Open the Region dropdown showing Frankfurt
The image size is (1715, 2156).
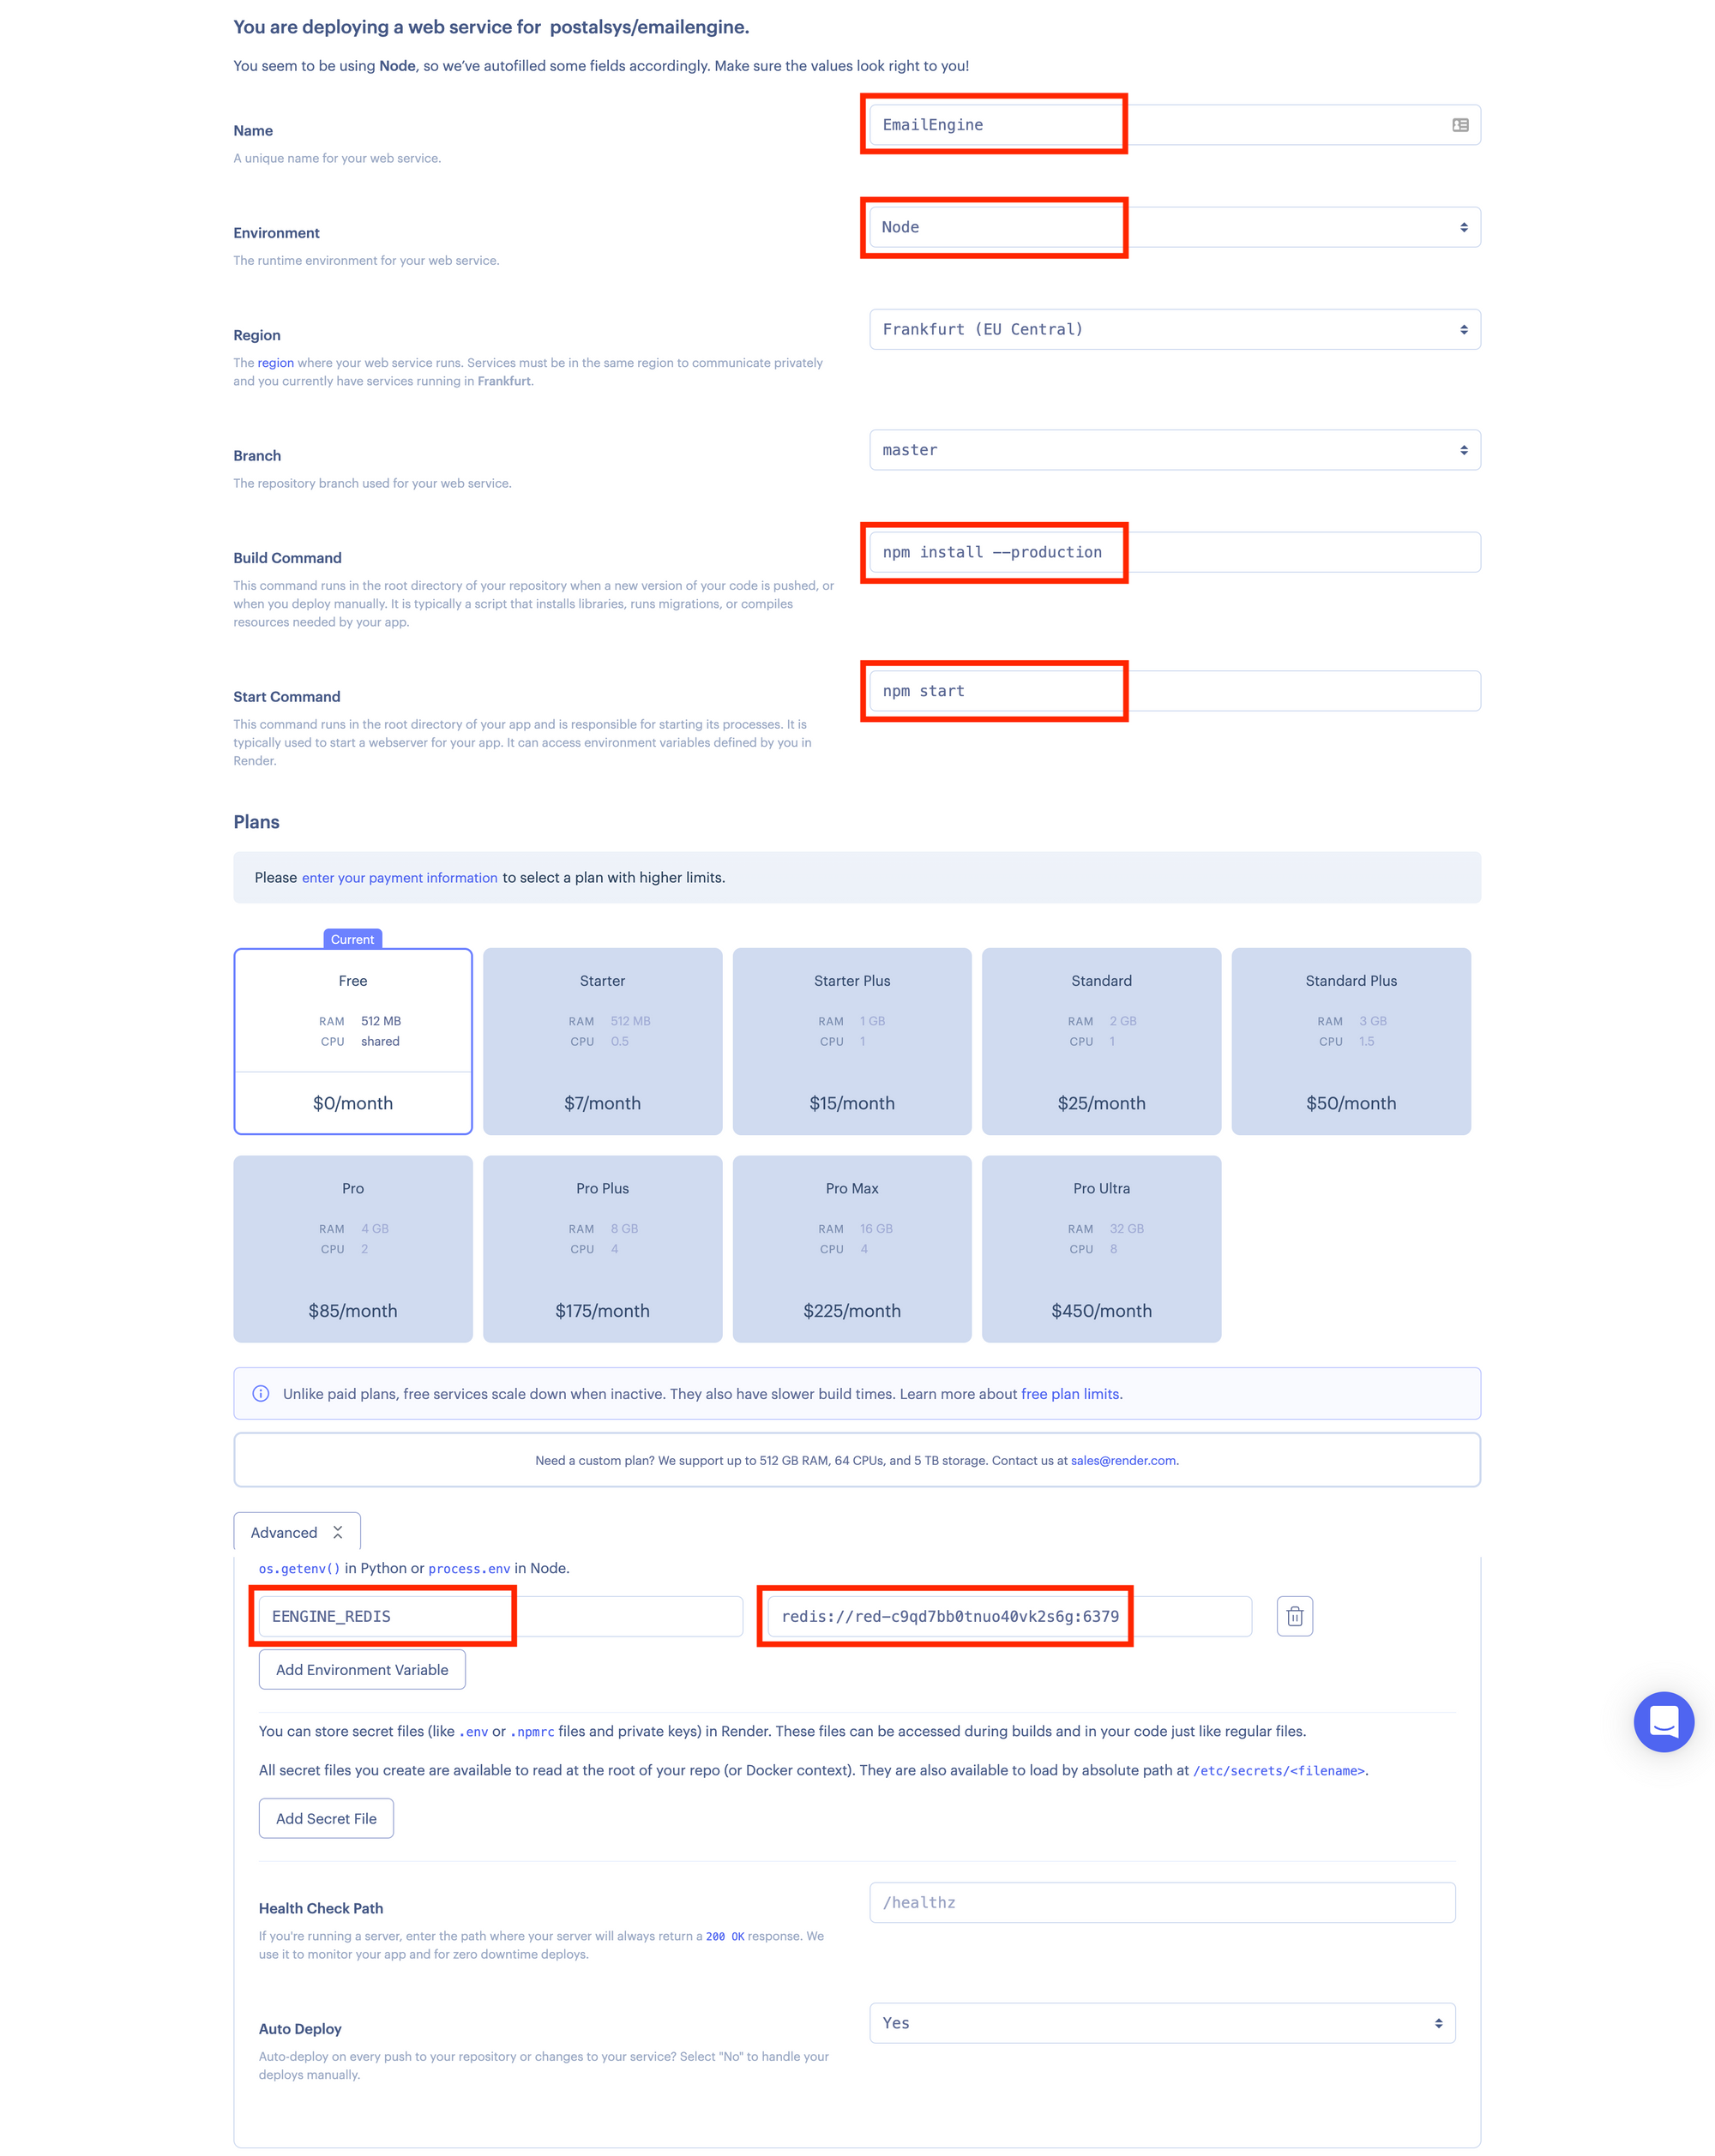click(1174, 330)
